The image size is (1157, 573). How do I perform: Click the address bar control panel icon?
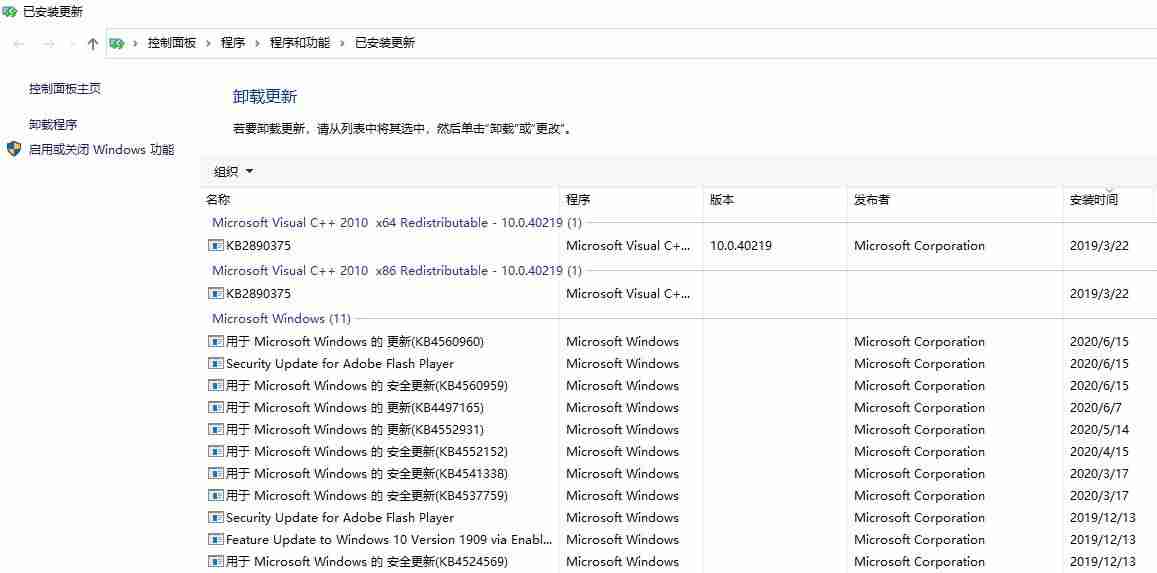(117, 44)
